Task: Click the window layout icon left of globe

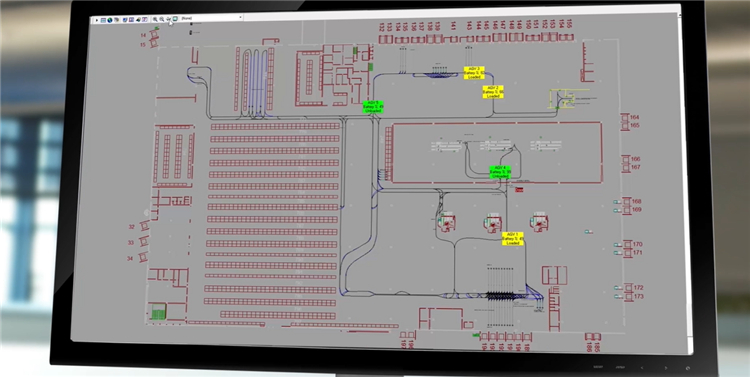Action: 103,20
